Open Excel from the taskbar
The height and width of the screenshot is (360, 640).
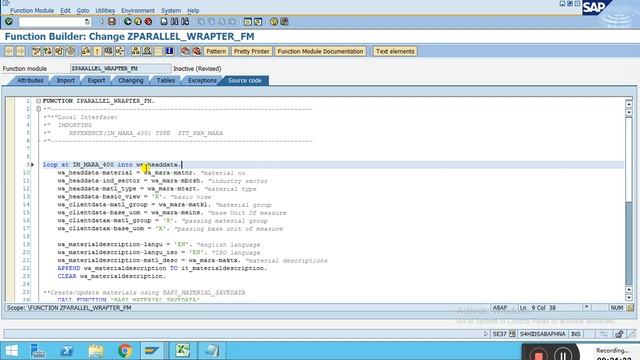point(182,351)
